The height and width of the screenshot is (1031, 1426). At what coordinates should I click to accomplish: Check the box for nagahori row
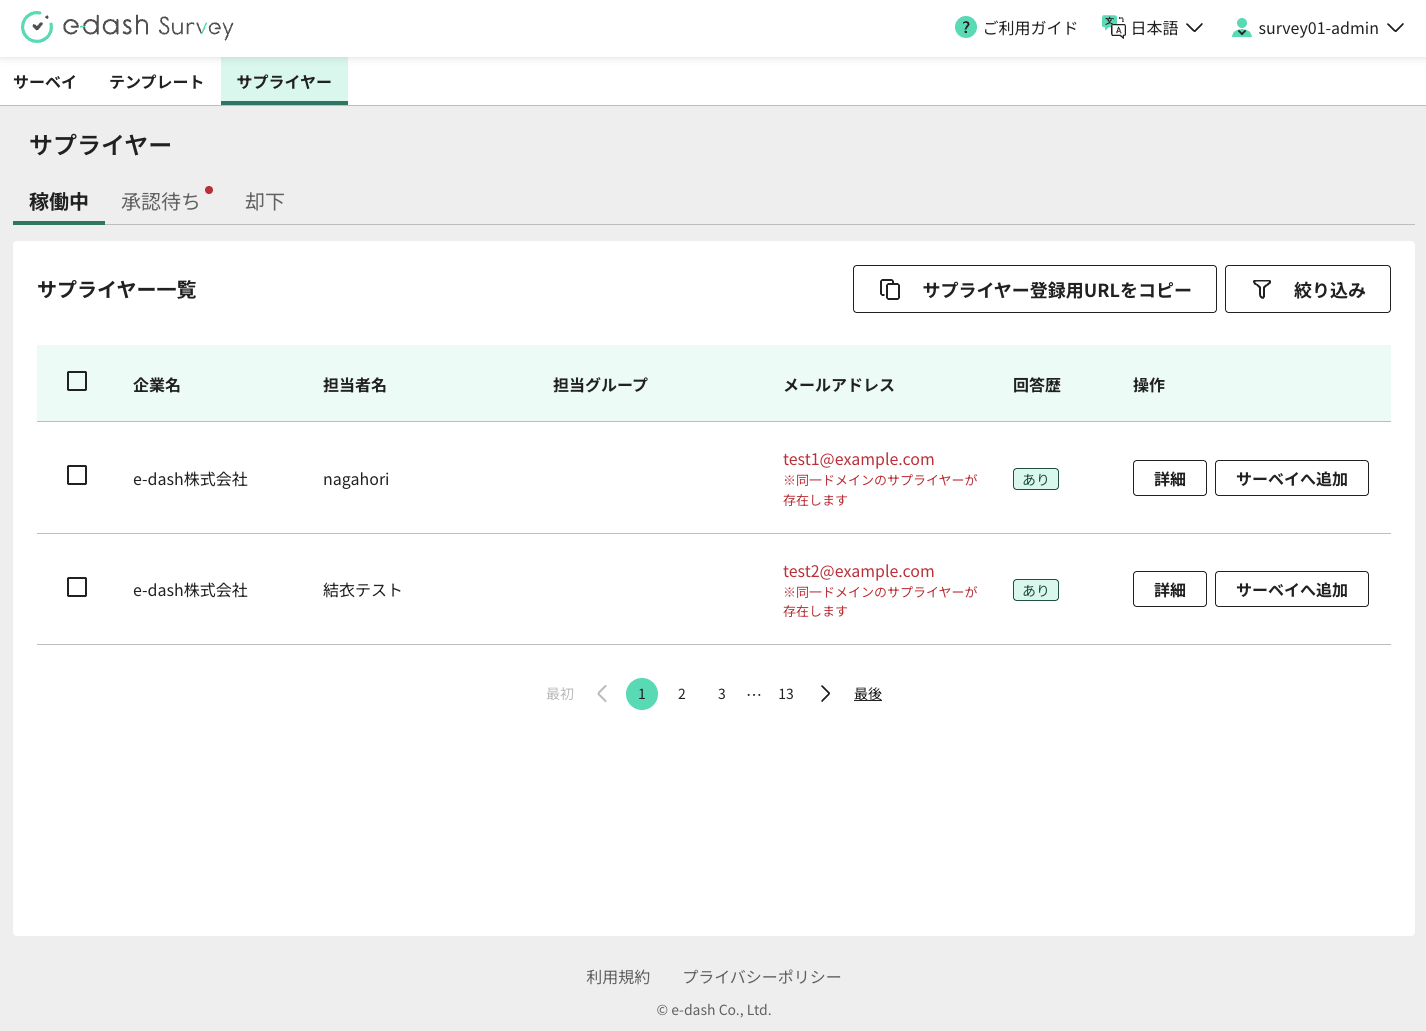coord(77,475)
